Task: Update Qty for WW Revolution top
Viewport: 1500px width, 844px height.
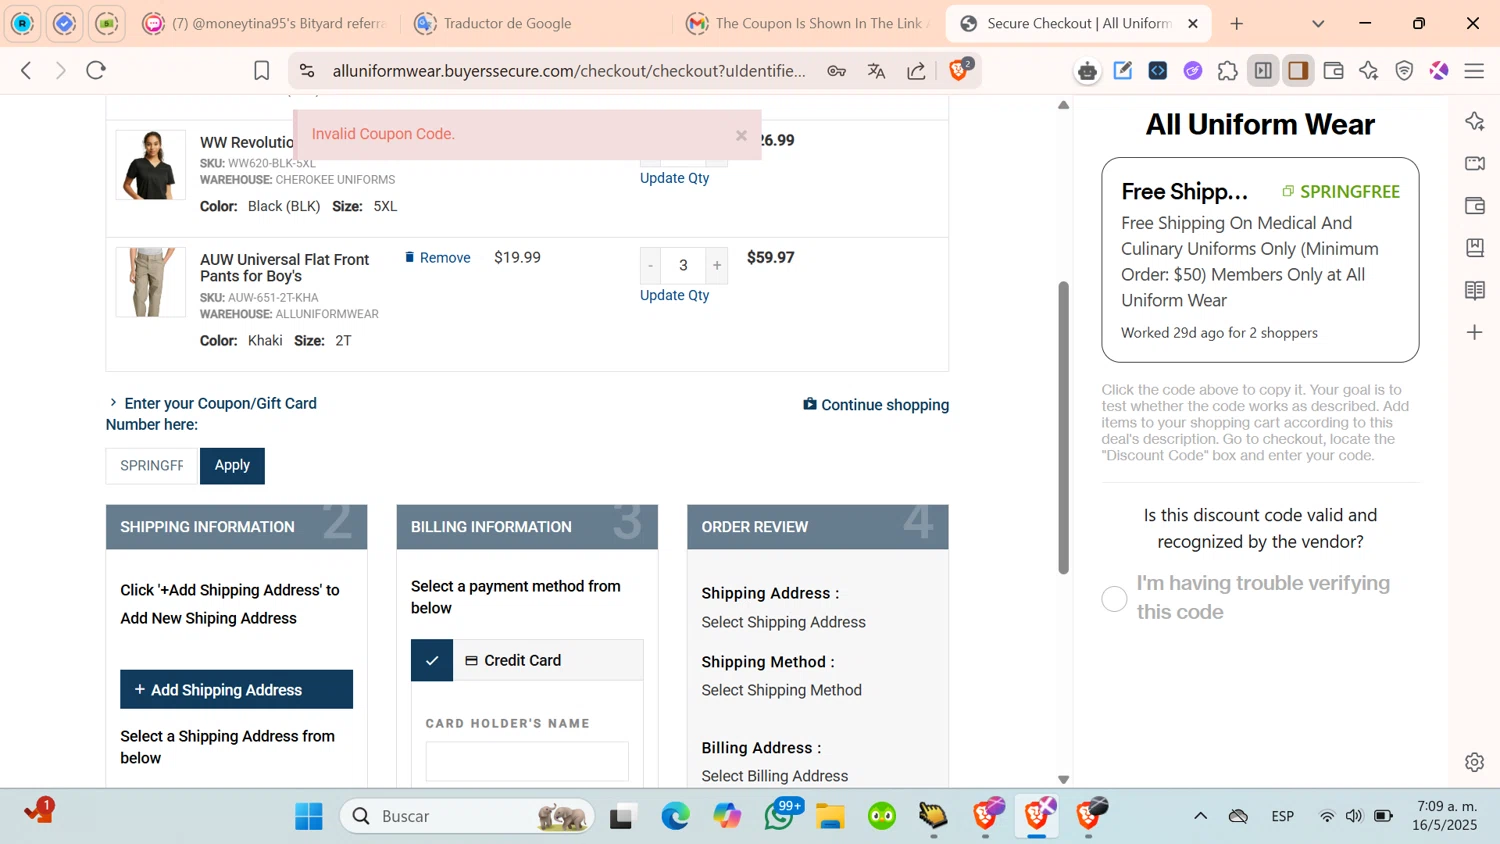Action: coord(674,178)
